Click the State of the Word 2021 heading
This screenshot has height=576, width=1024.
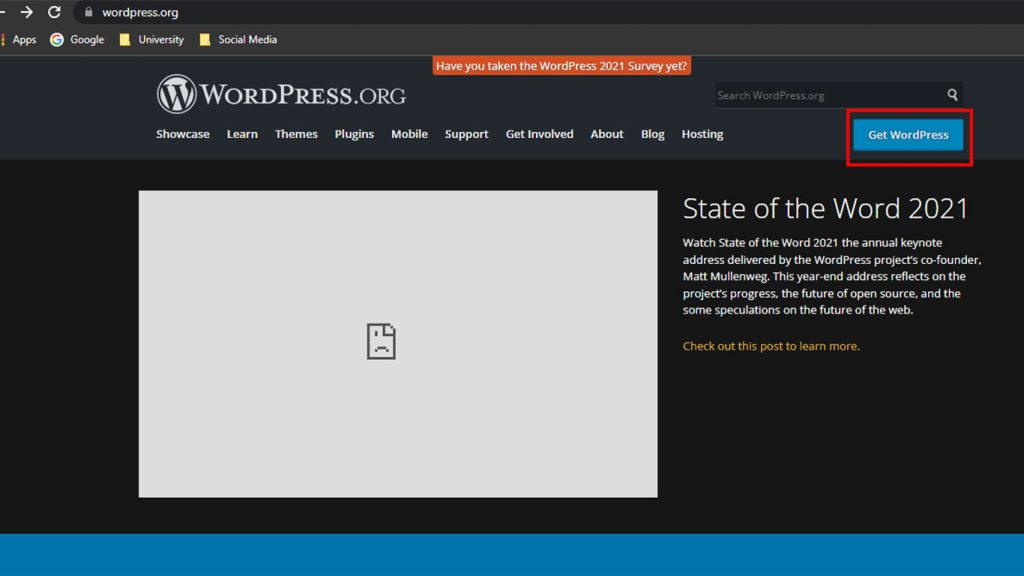(825, 208)
